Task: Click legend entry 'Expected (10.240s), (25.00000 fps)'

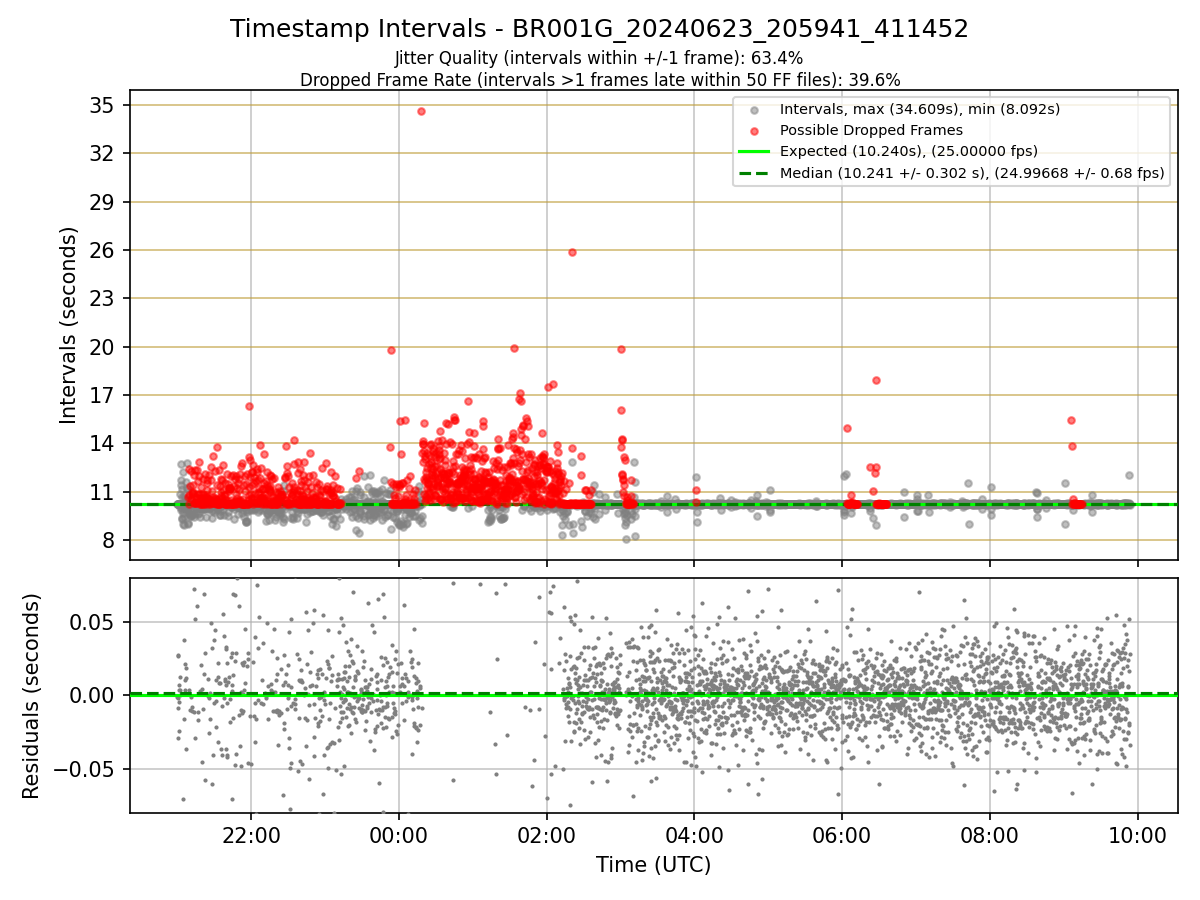Action: (909, 151)
